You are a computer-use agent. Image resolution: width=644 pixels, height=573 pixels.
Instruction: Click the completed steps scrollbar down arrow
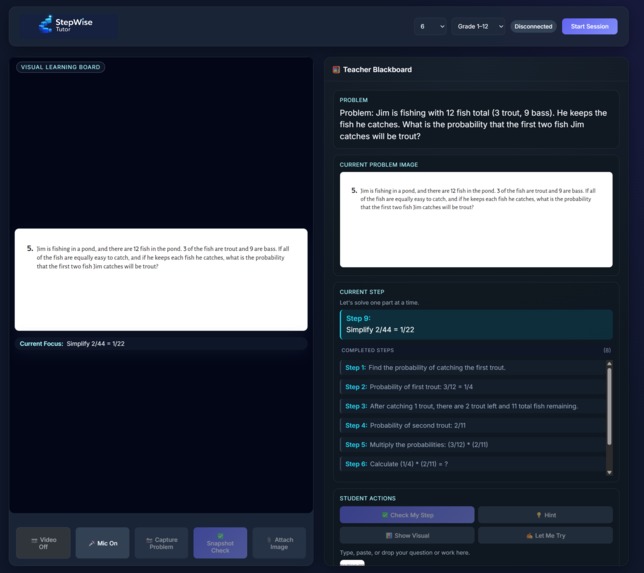coord(609,472)
